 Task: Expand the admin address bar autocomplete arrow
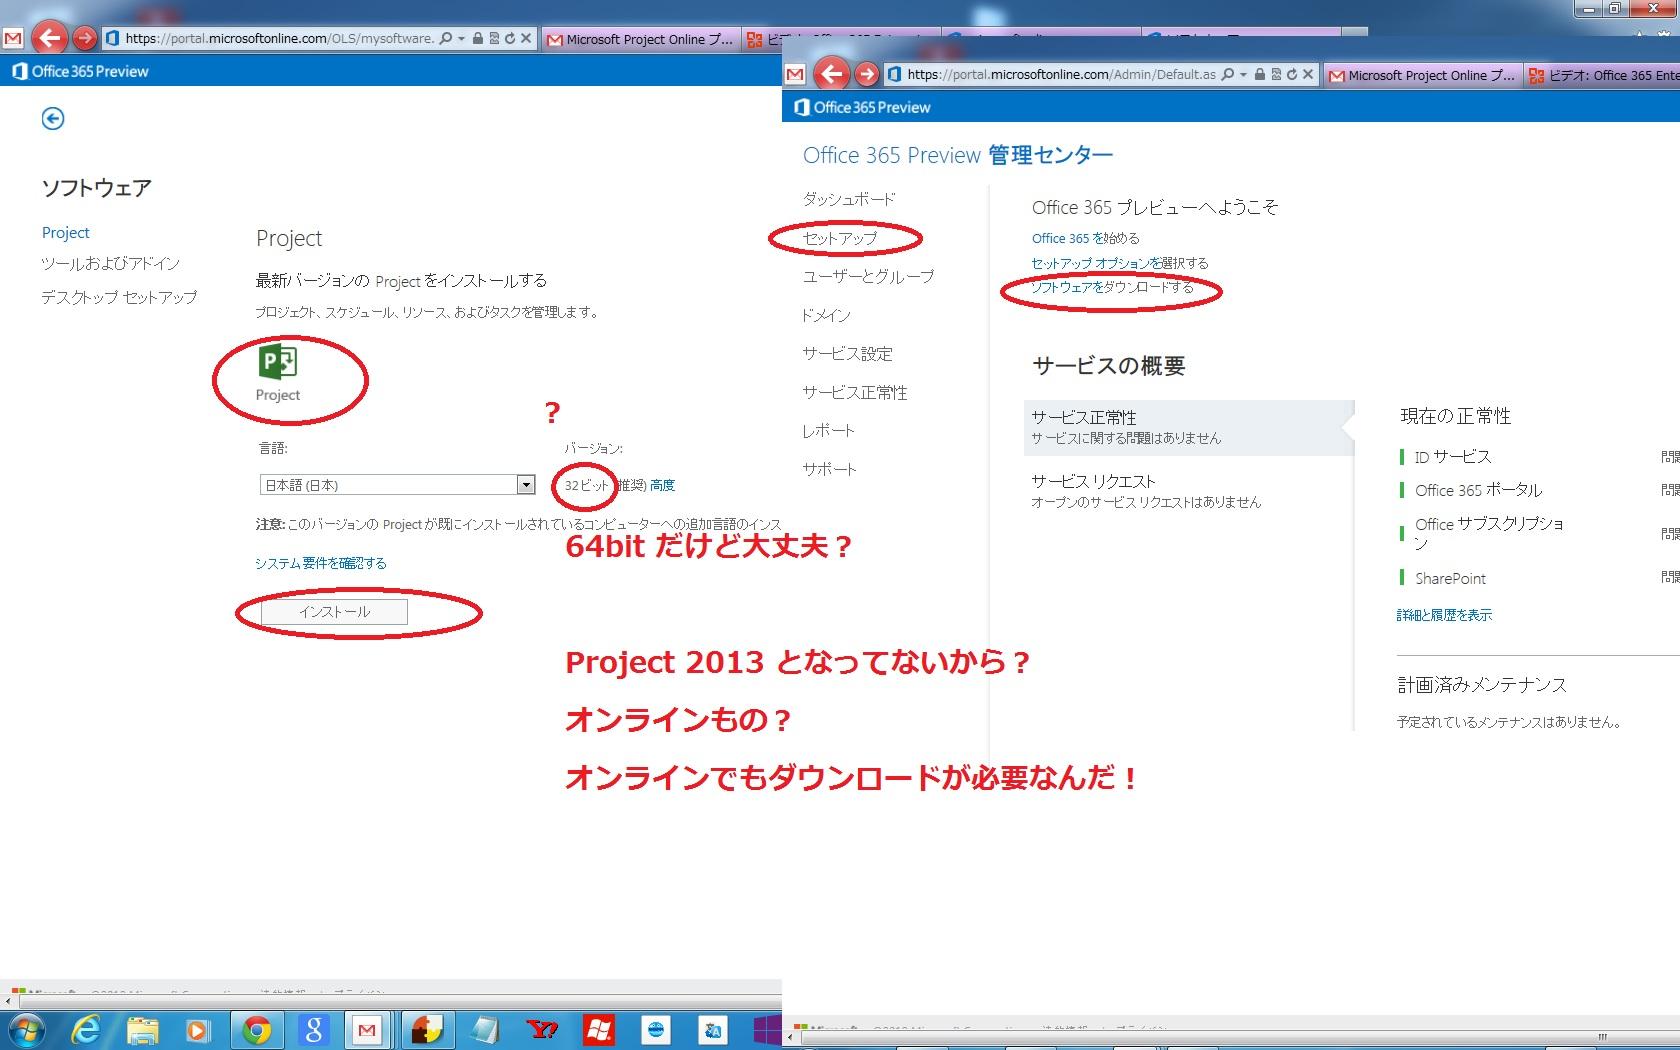[x=1243, y=74]
